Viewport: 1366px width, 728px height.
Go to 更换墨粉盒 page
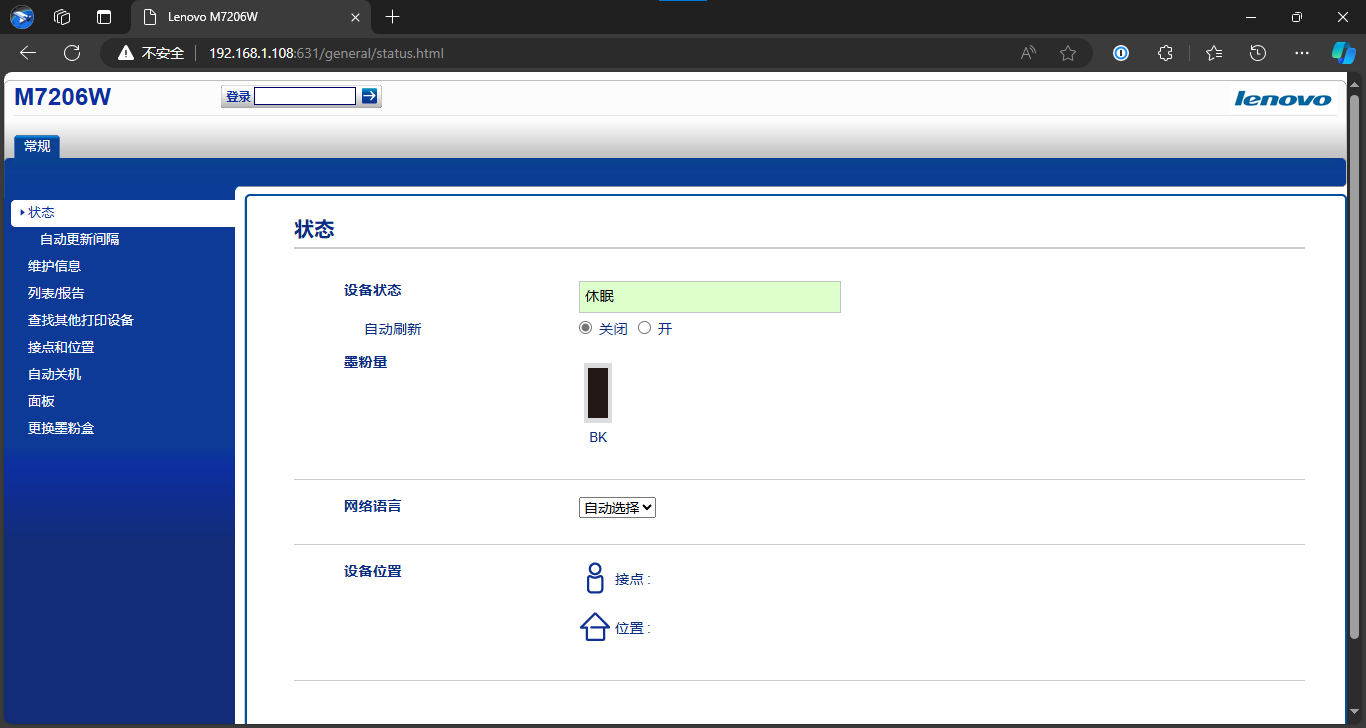pyautogui.click(x=61, y=428)
